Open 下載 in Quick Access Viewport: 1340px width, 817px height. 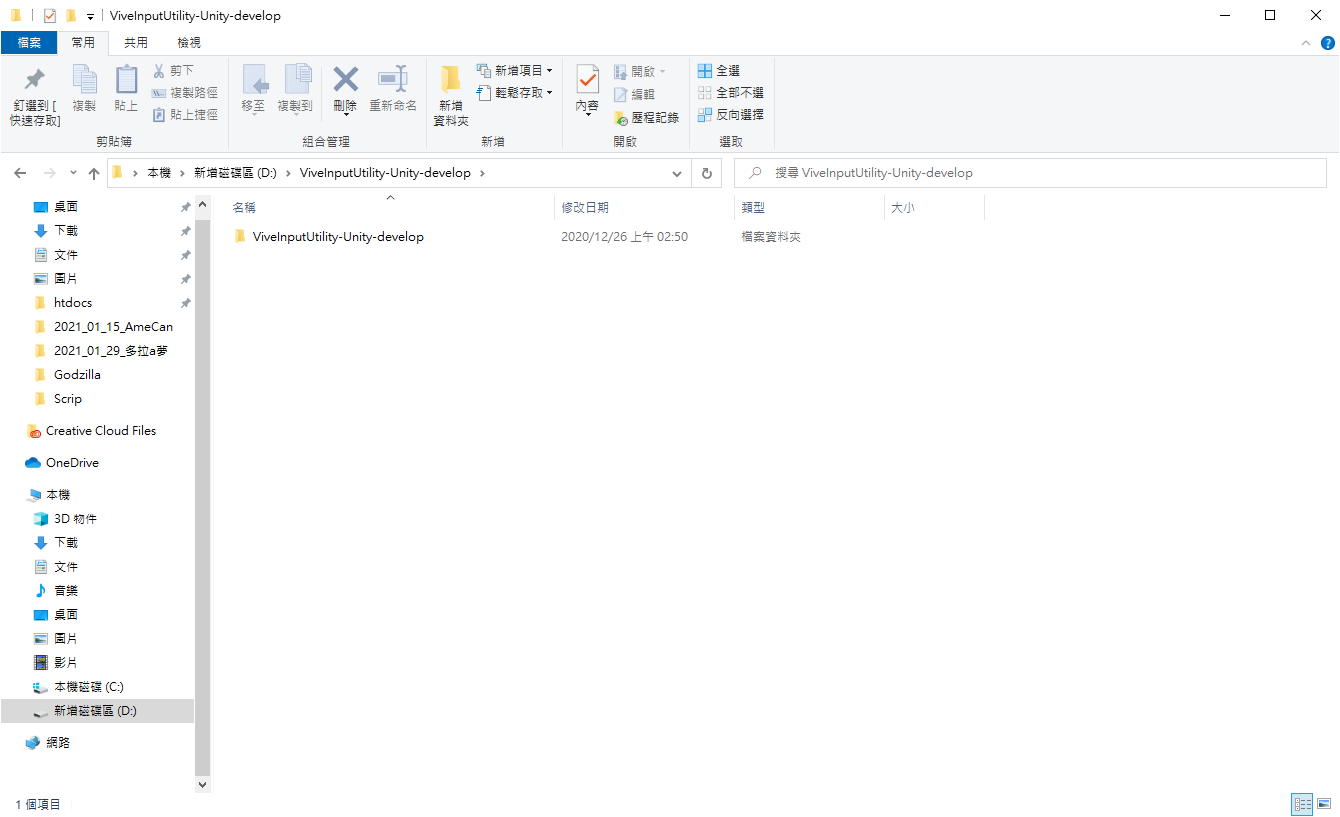66,231
